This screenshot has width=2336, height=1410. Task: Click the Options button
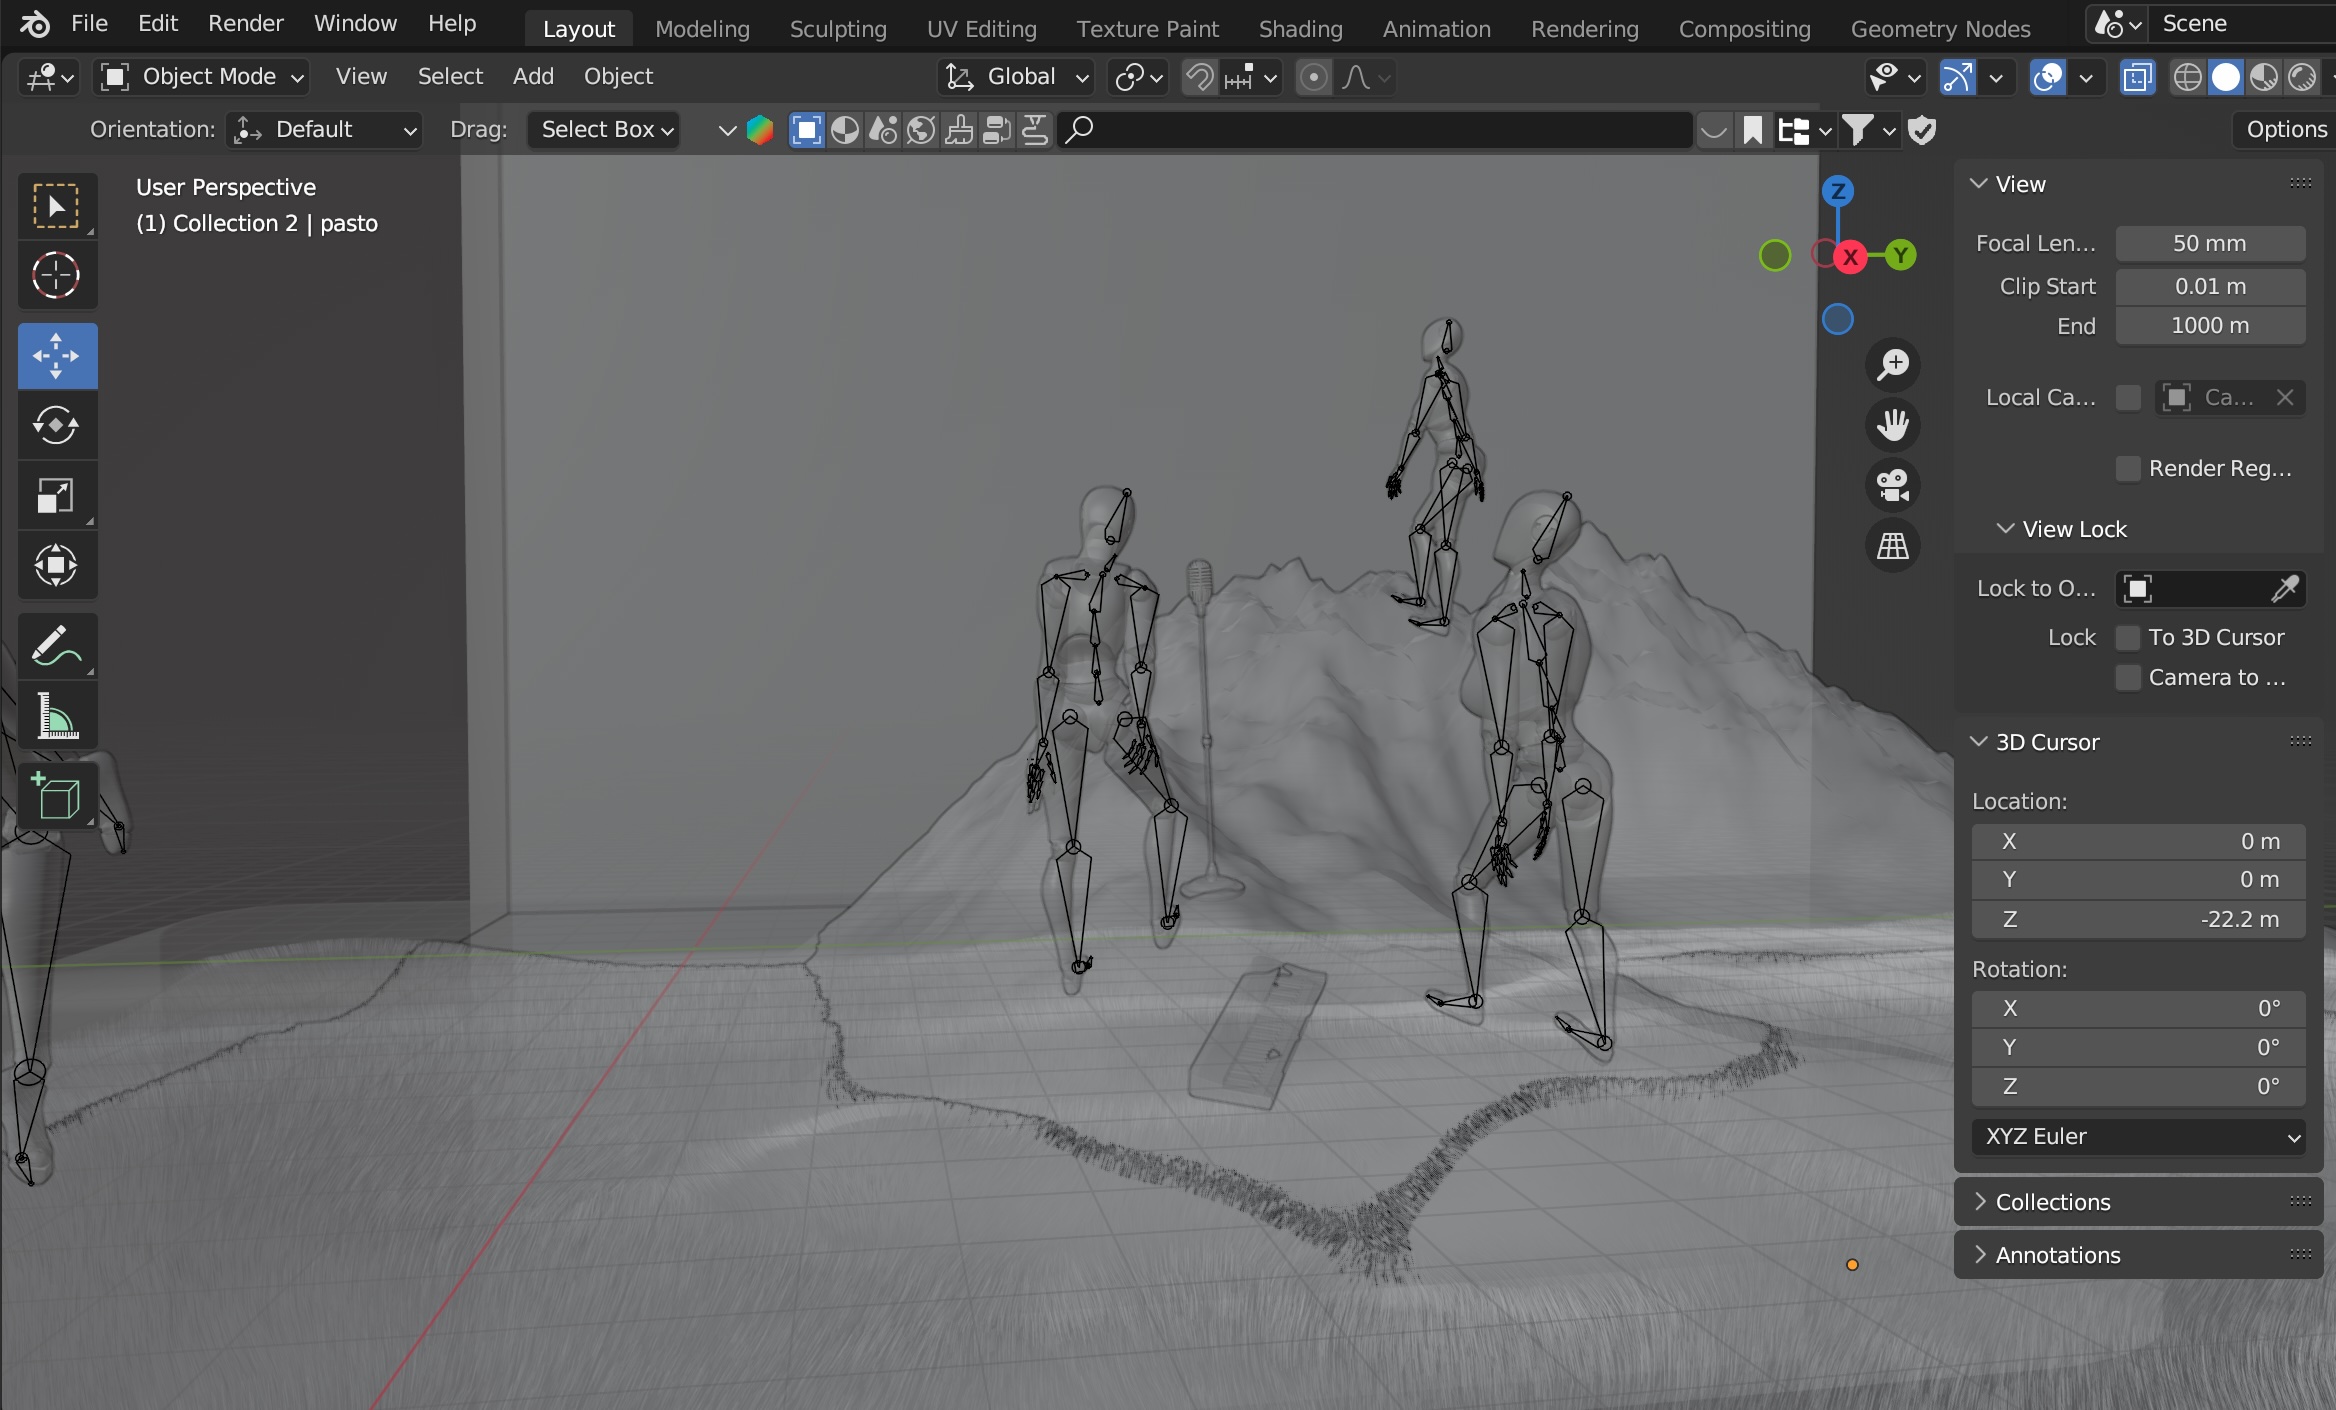pyautogui.click(x=2286, y=130)
